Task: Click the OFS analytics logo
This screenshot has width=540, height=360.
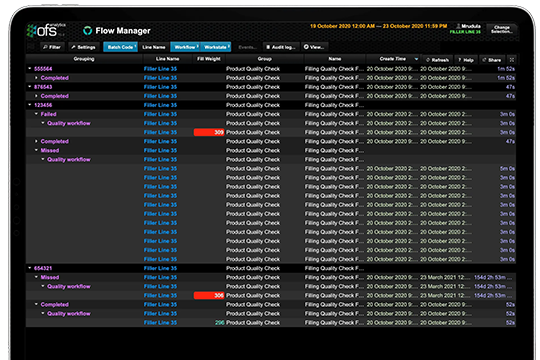Action: [x=46, y=30]
